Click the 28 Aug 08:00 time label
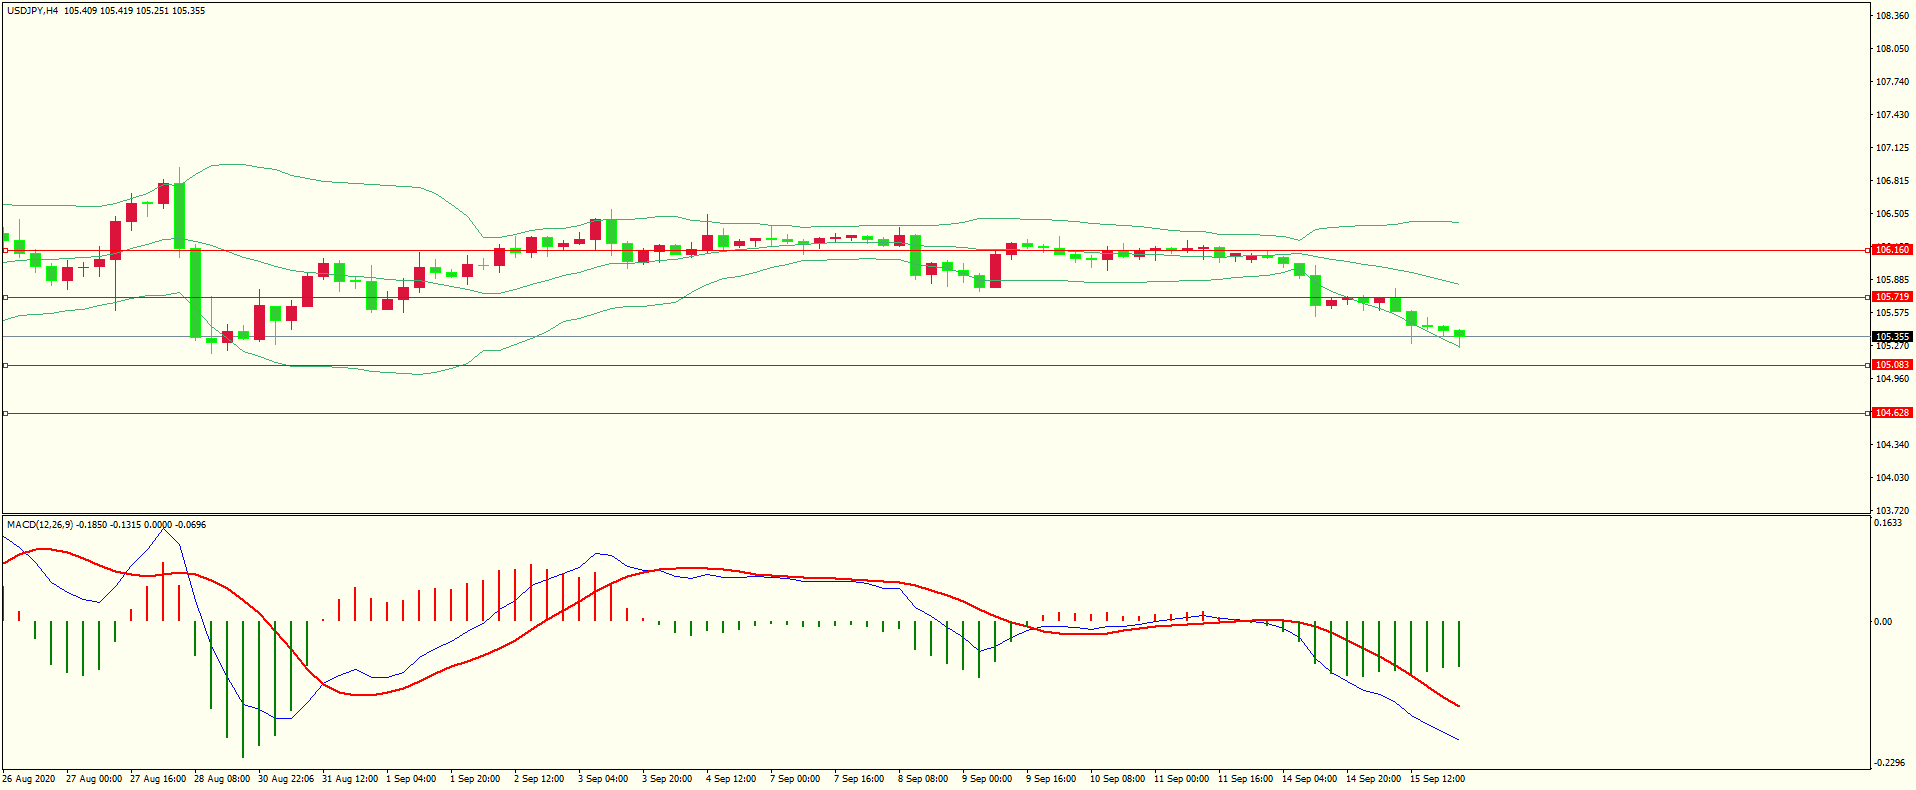1916x790 pixels. tap(222, 779)
